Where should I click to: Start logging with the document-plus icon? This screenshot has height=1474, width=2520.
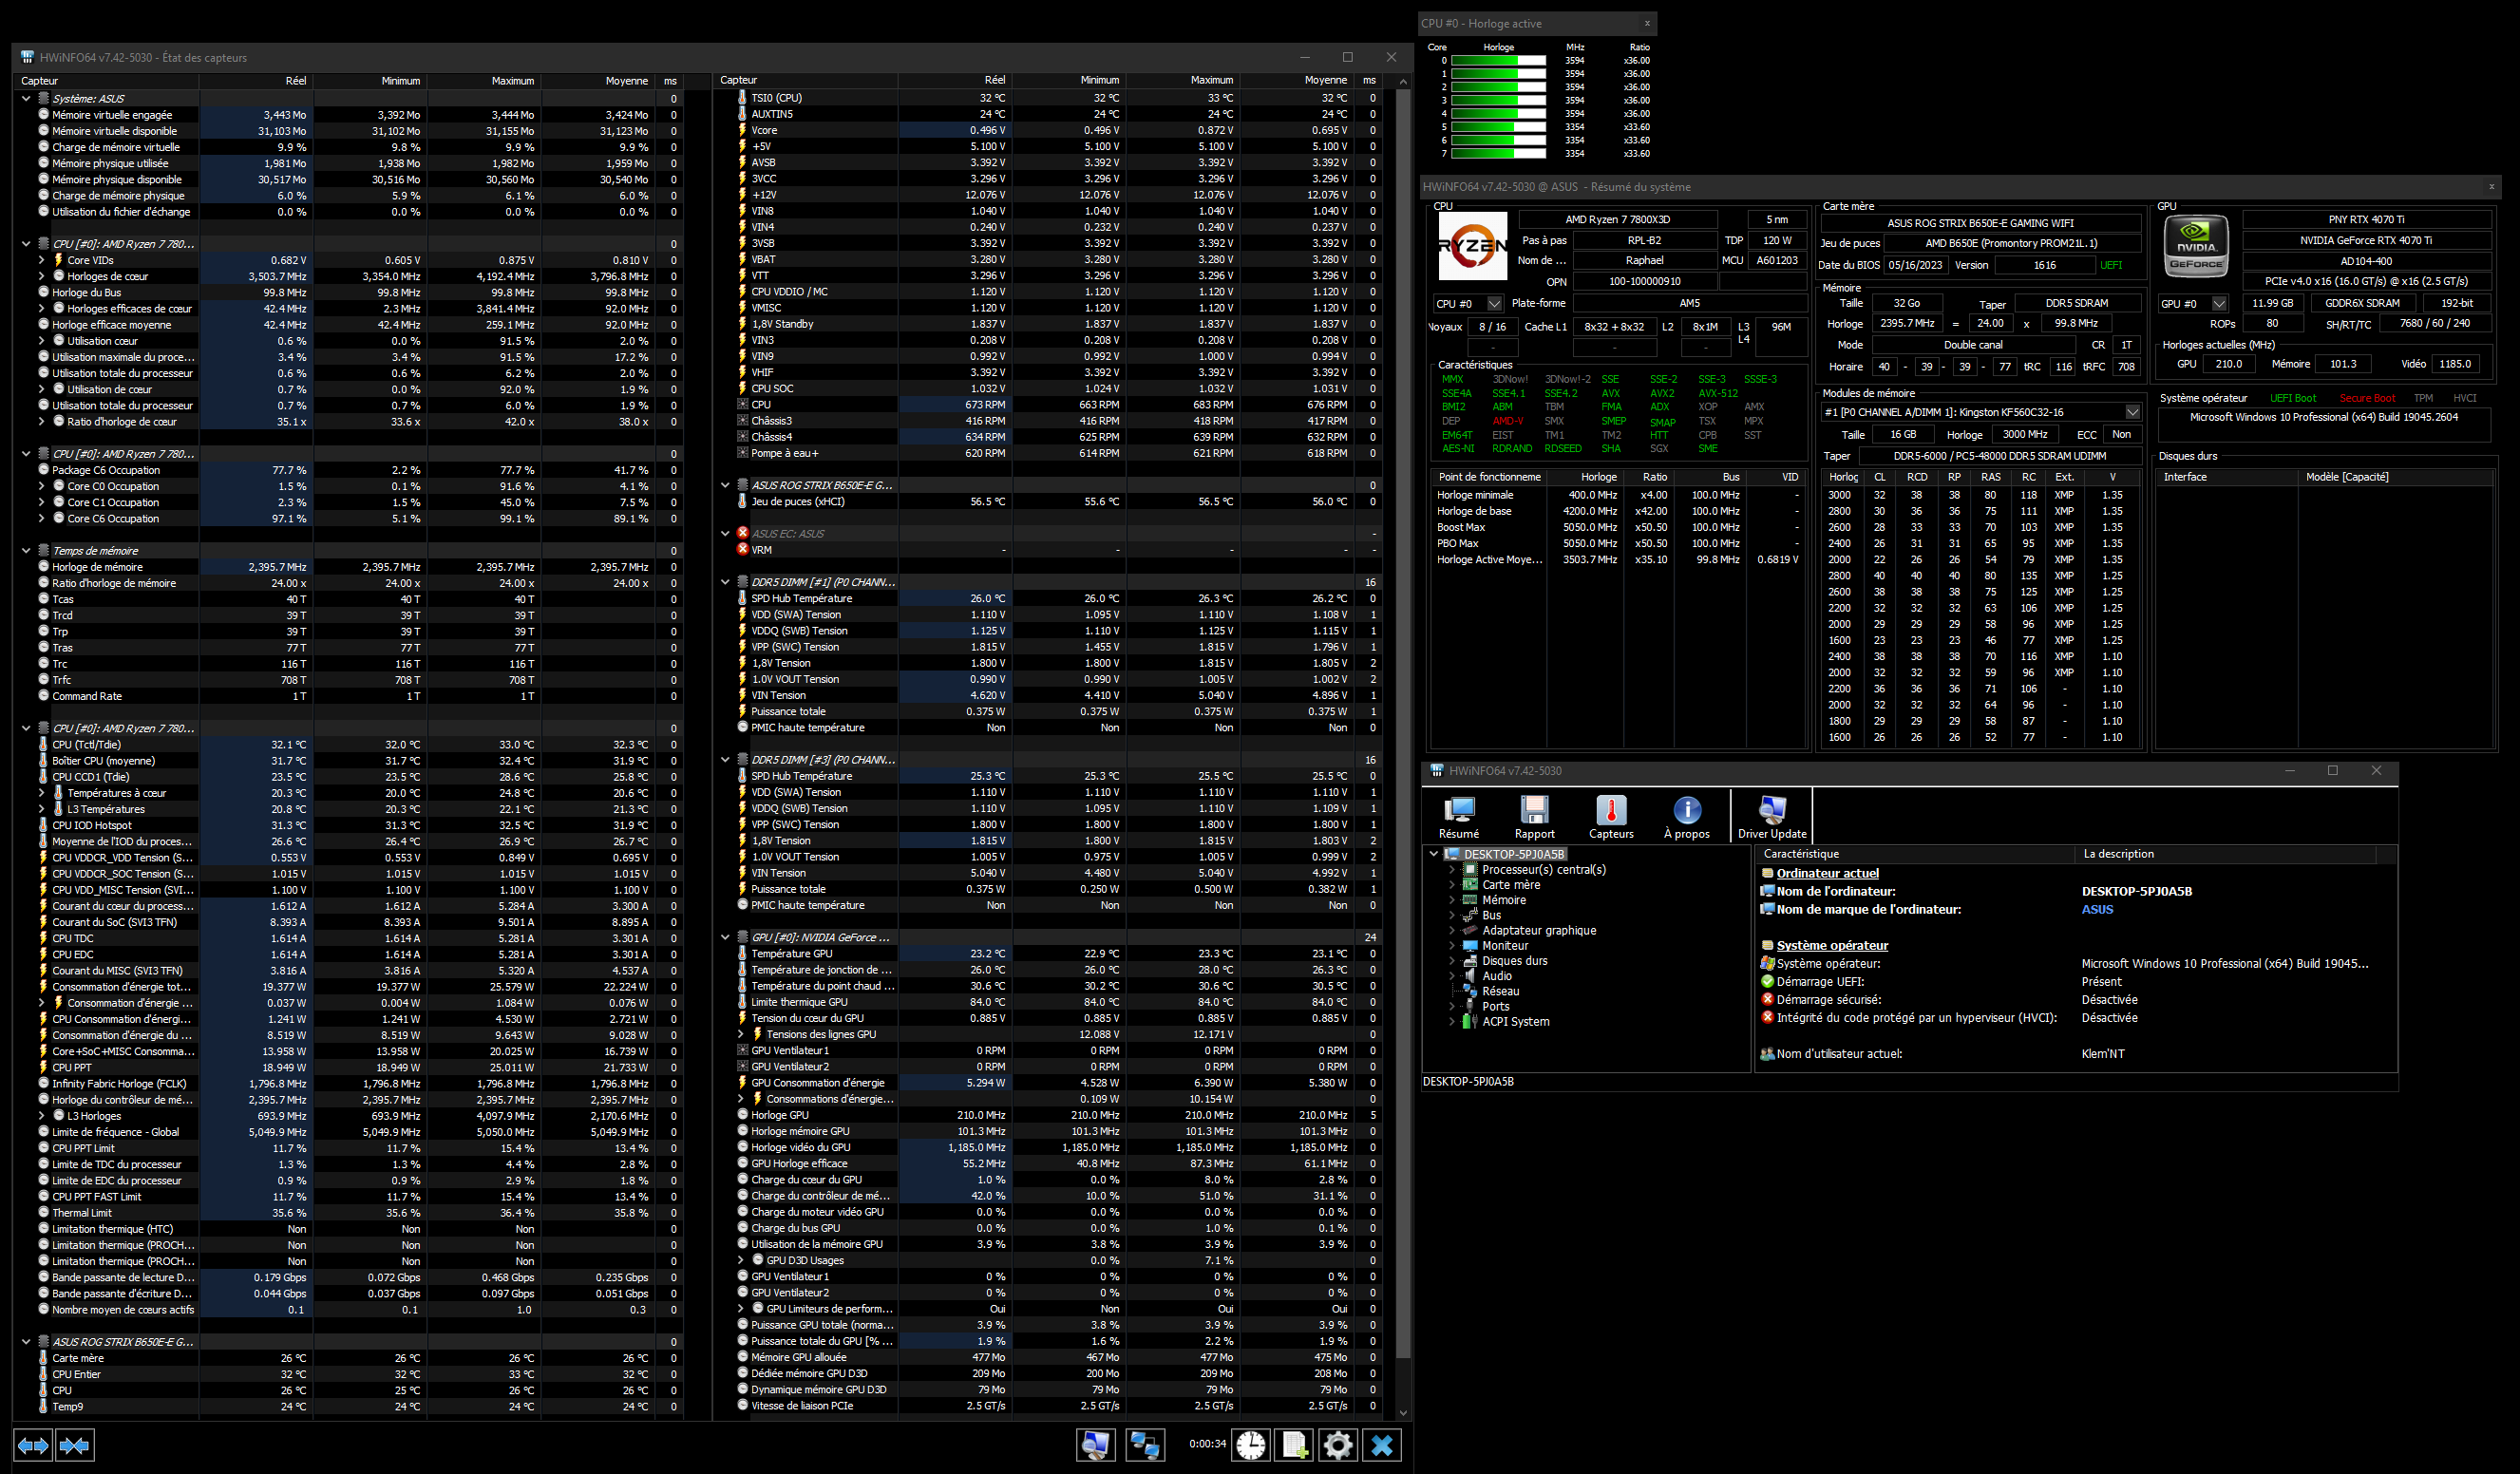click(1295, 1445)
